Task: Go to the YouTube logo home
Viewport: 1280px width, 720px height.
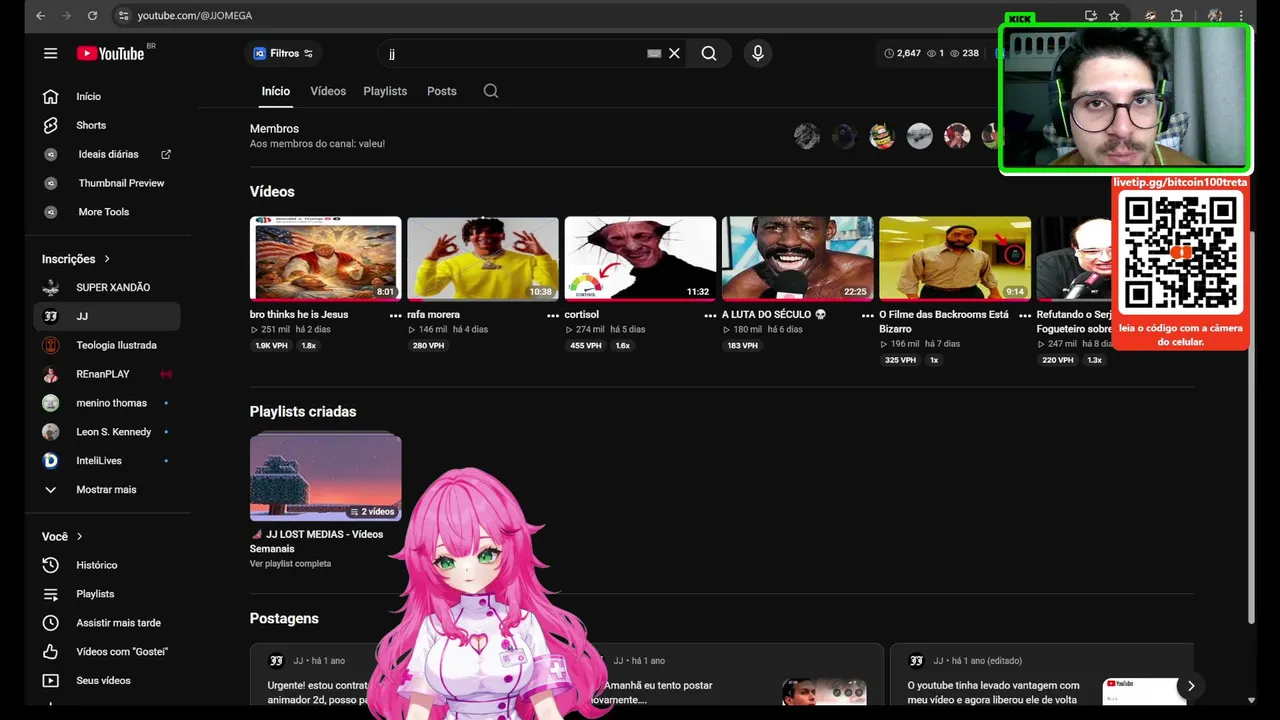Action: coord(111,53)
